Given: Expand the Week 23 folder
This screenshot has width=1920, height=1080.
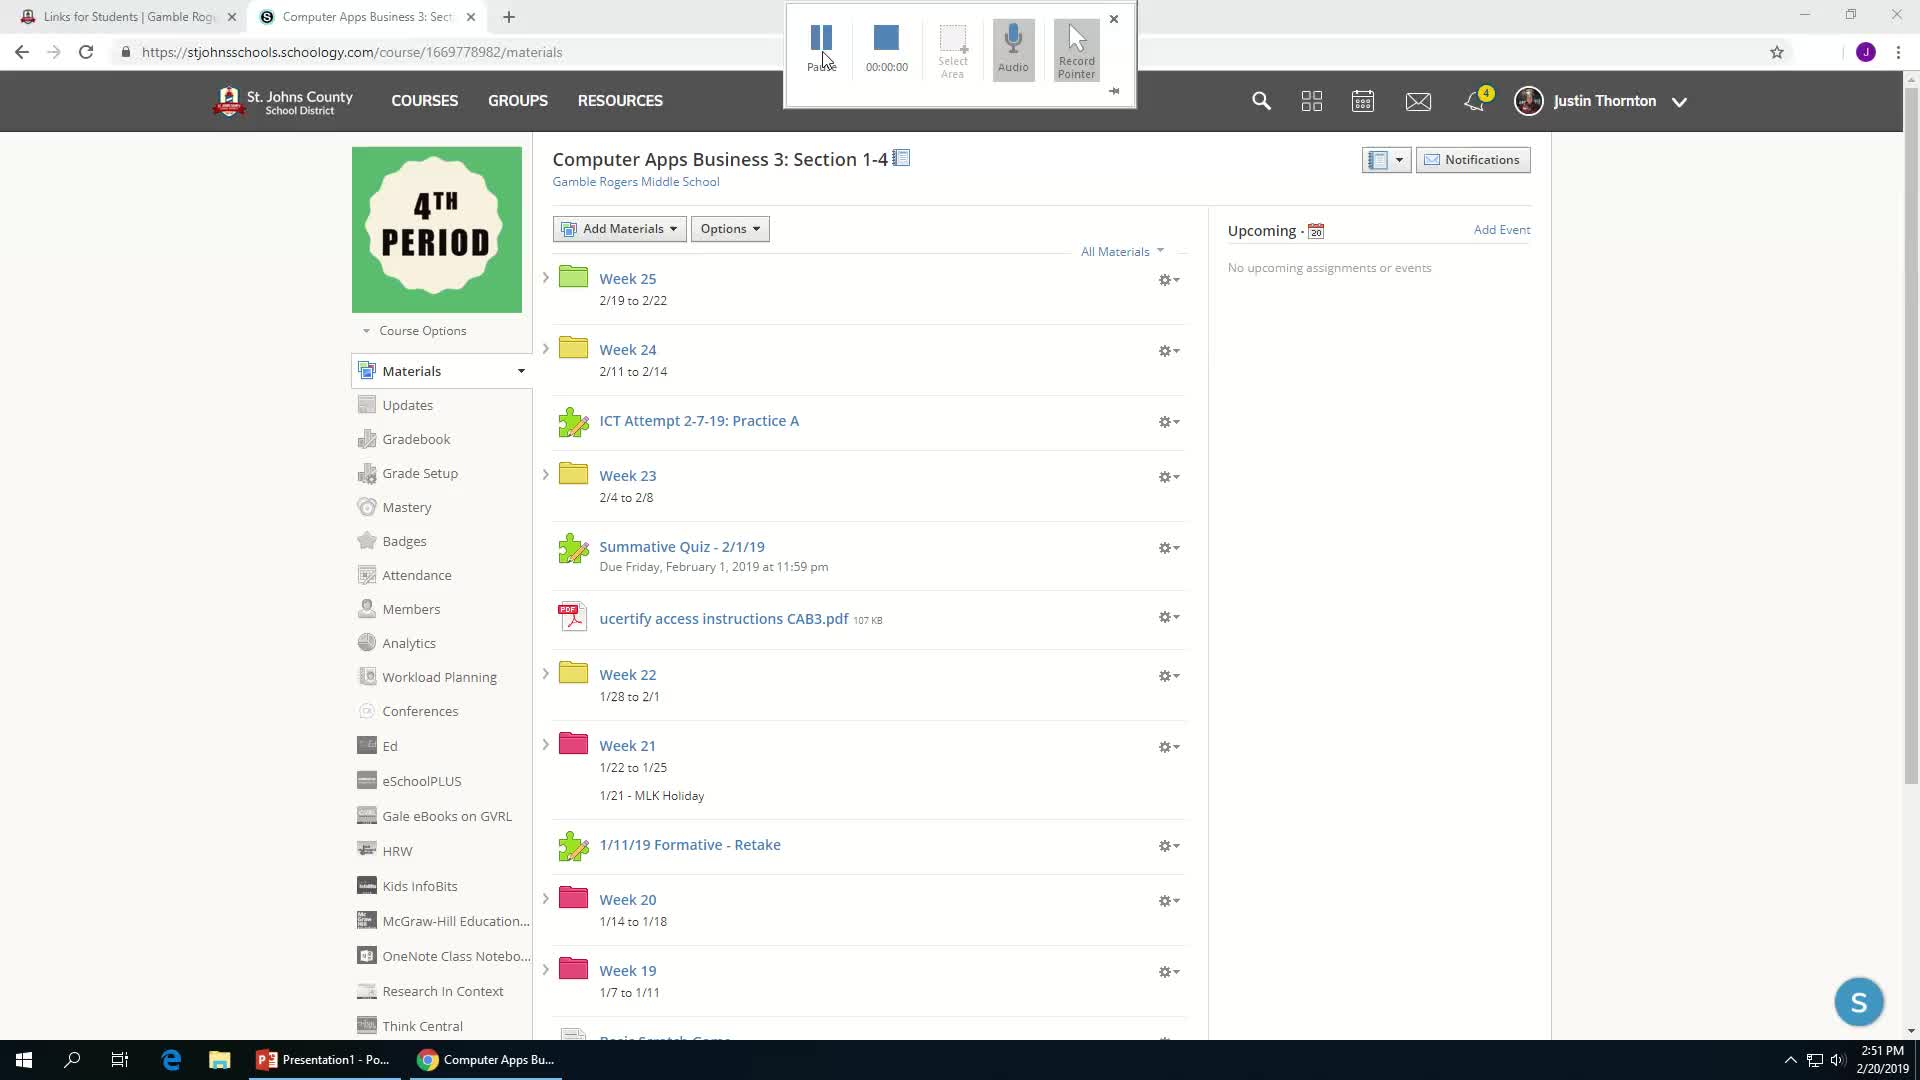Looking at the screenshot, I should click(545, 475).
